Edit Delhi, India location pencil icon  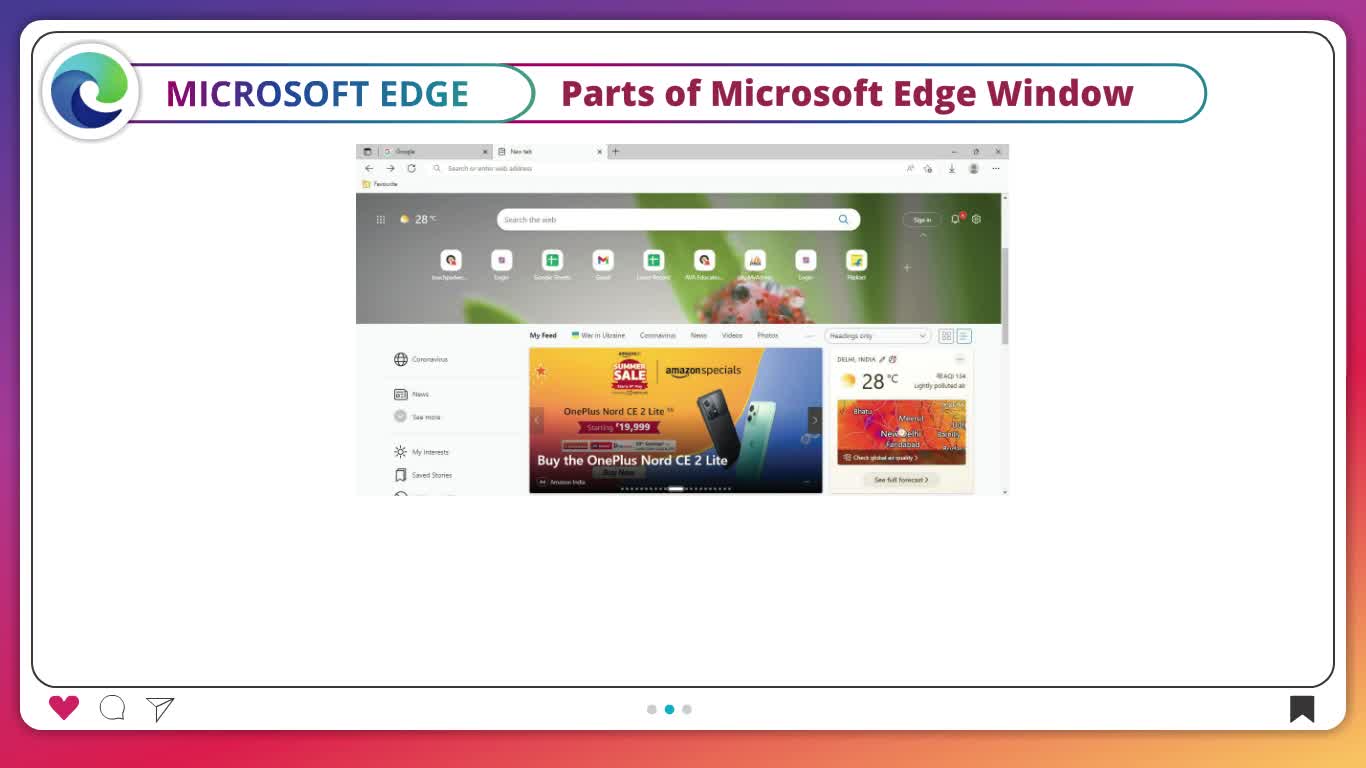tap(882, 359)
